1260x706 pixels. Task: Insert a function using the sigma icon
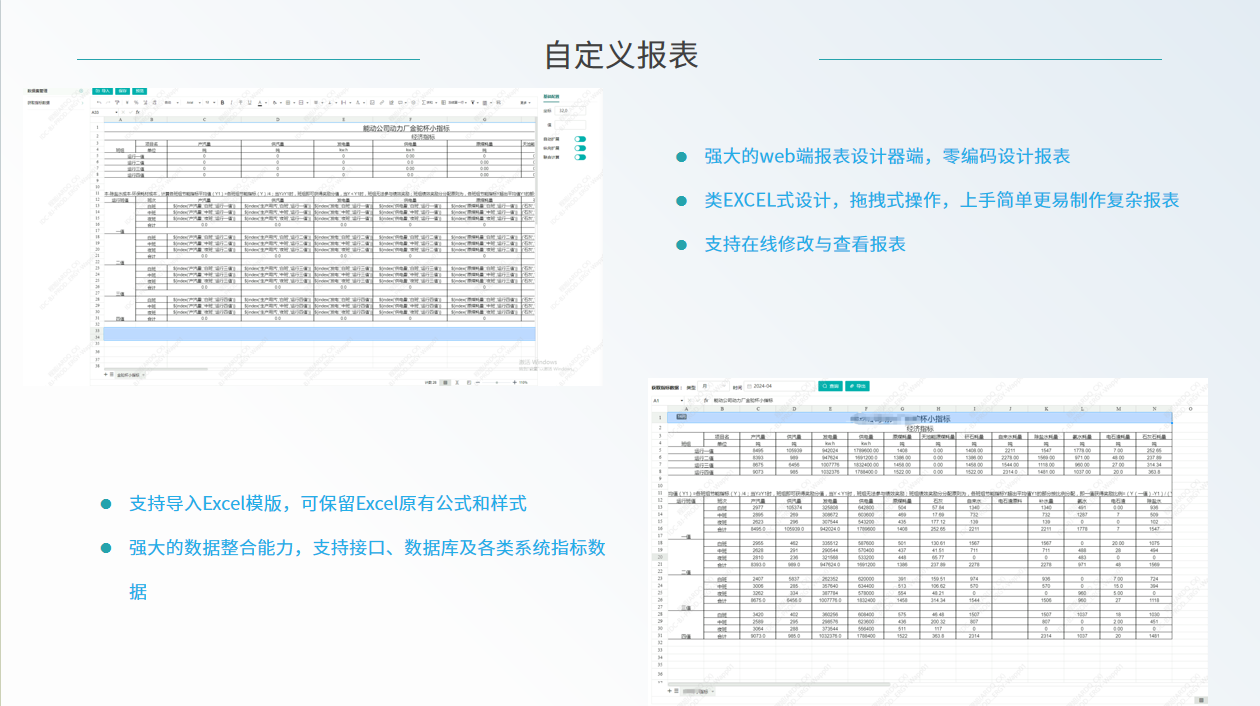click(424, 102)
